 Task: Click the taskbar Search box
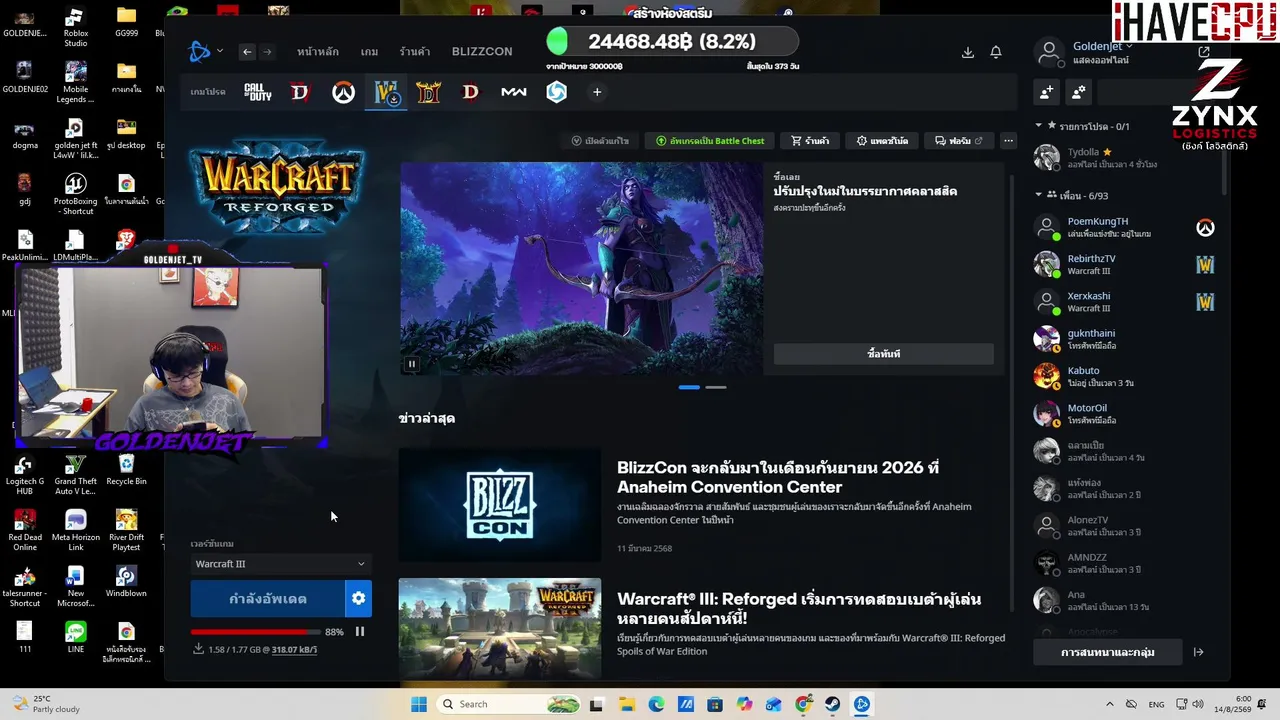pos(510,704)
